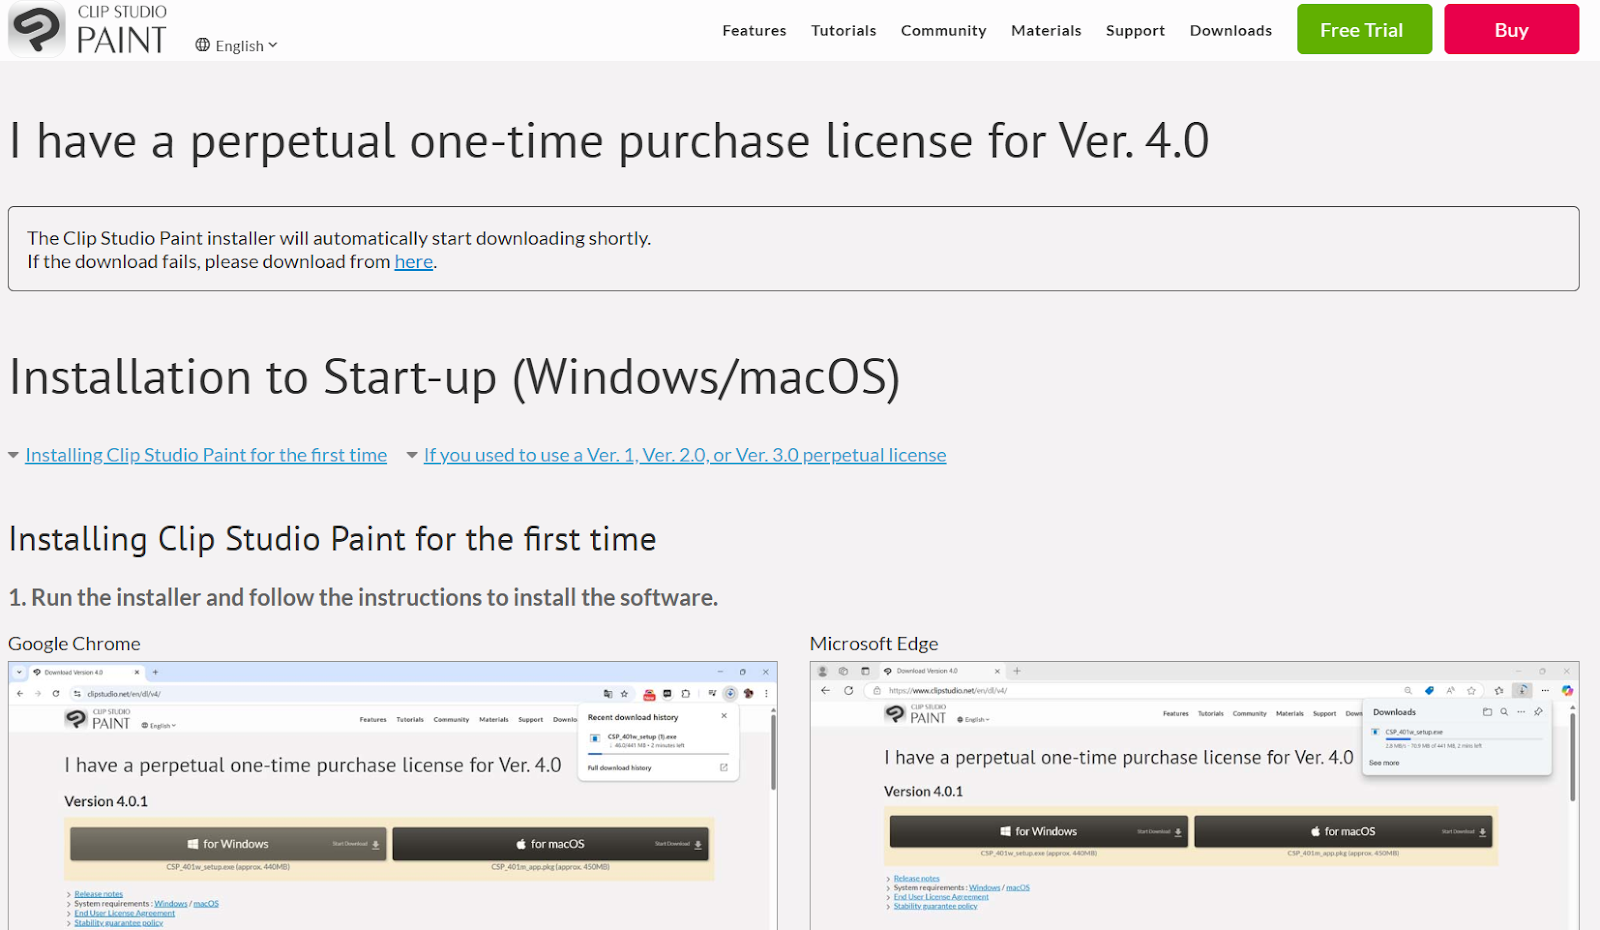Viewport: 1600px width, 930px height.
Task: Open the Community menu item
Action: [943, 30]
